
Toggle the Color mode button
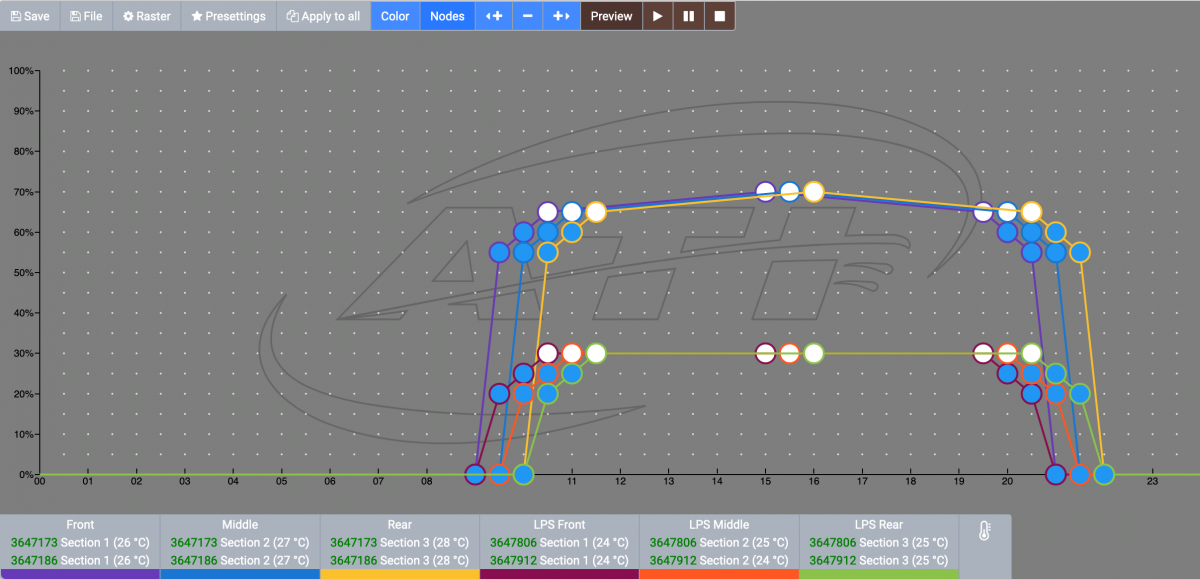click(x=395, y=16)
